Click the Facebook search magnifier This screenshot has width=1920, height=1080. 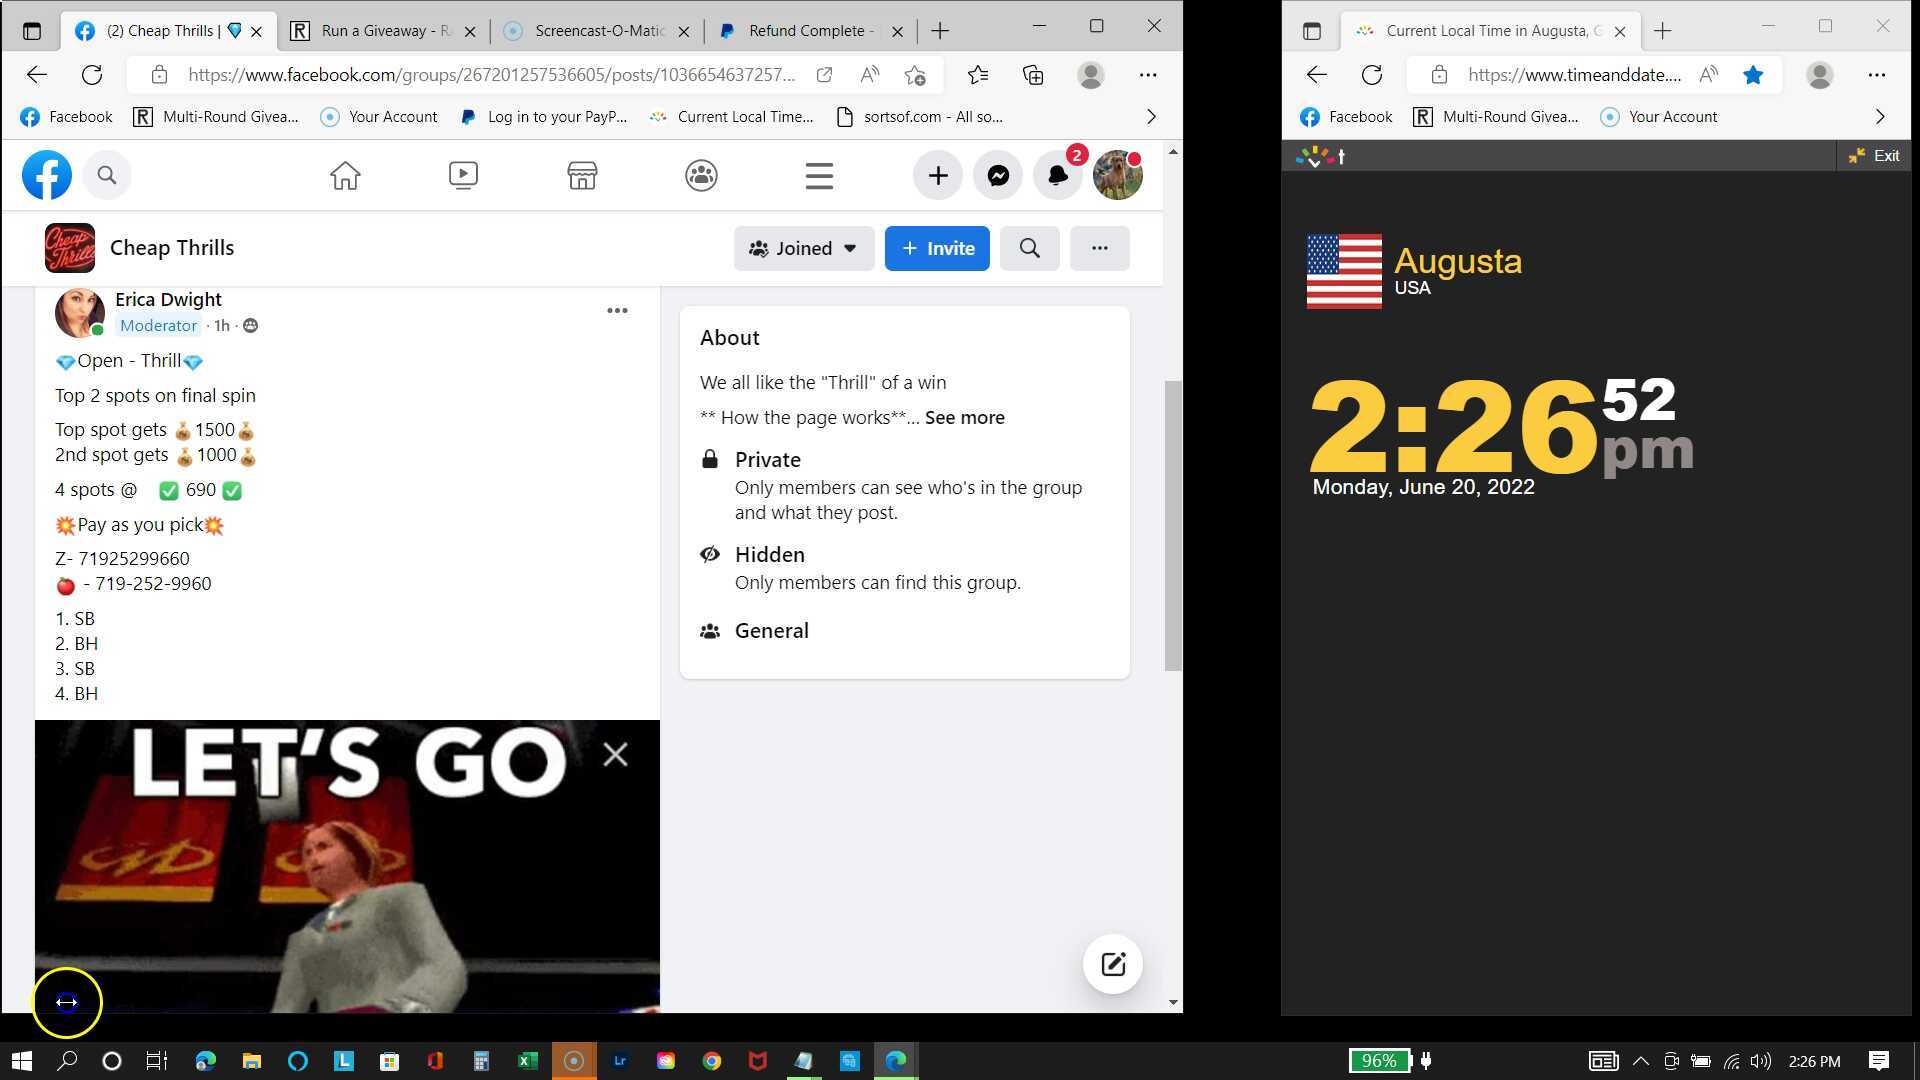pos(107,176)
